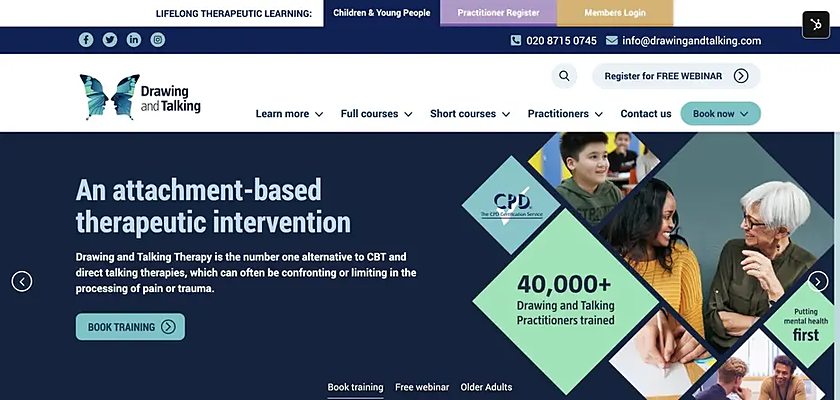The height and width of the screenshot is (400, 840).
Task: Click Register for FREE WEBINAR button
Action: pyautogui.click(x=676, y=76)
